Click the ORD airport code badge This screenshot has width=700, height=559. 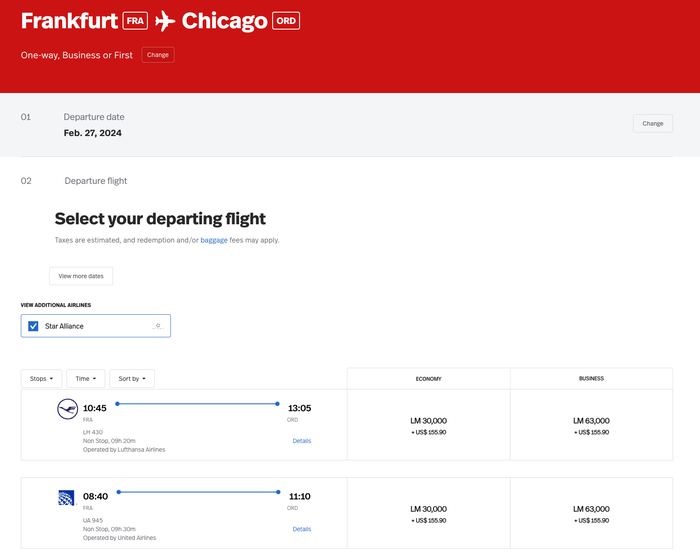click(x=286, y=21)
